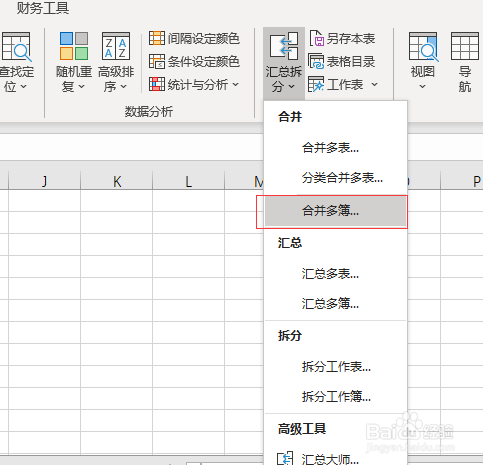This screenshot has width=483, height=465.
Task: Click the 查找定位 search table icon
Action: pos(17,47)
